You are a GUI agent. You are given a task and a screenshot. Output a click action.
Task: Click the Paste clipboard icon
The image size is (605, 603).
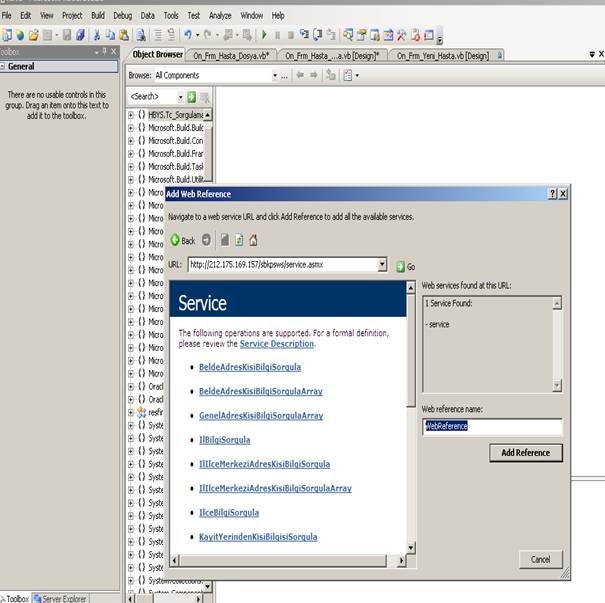point(124,35)
